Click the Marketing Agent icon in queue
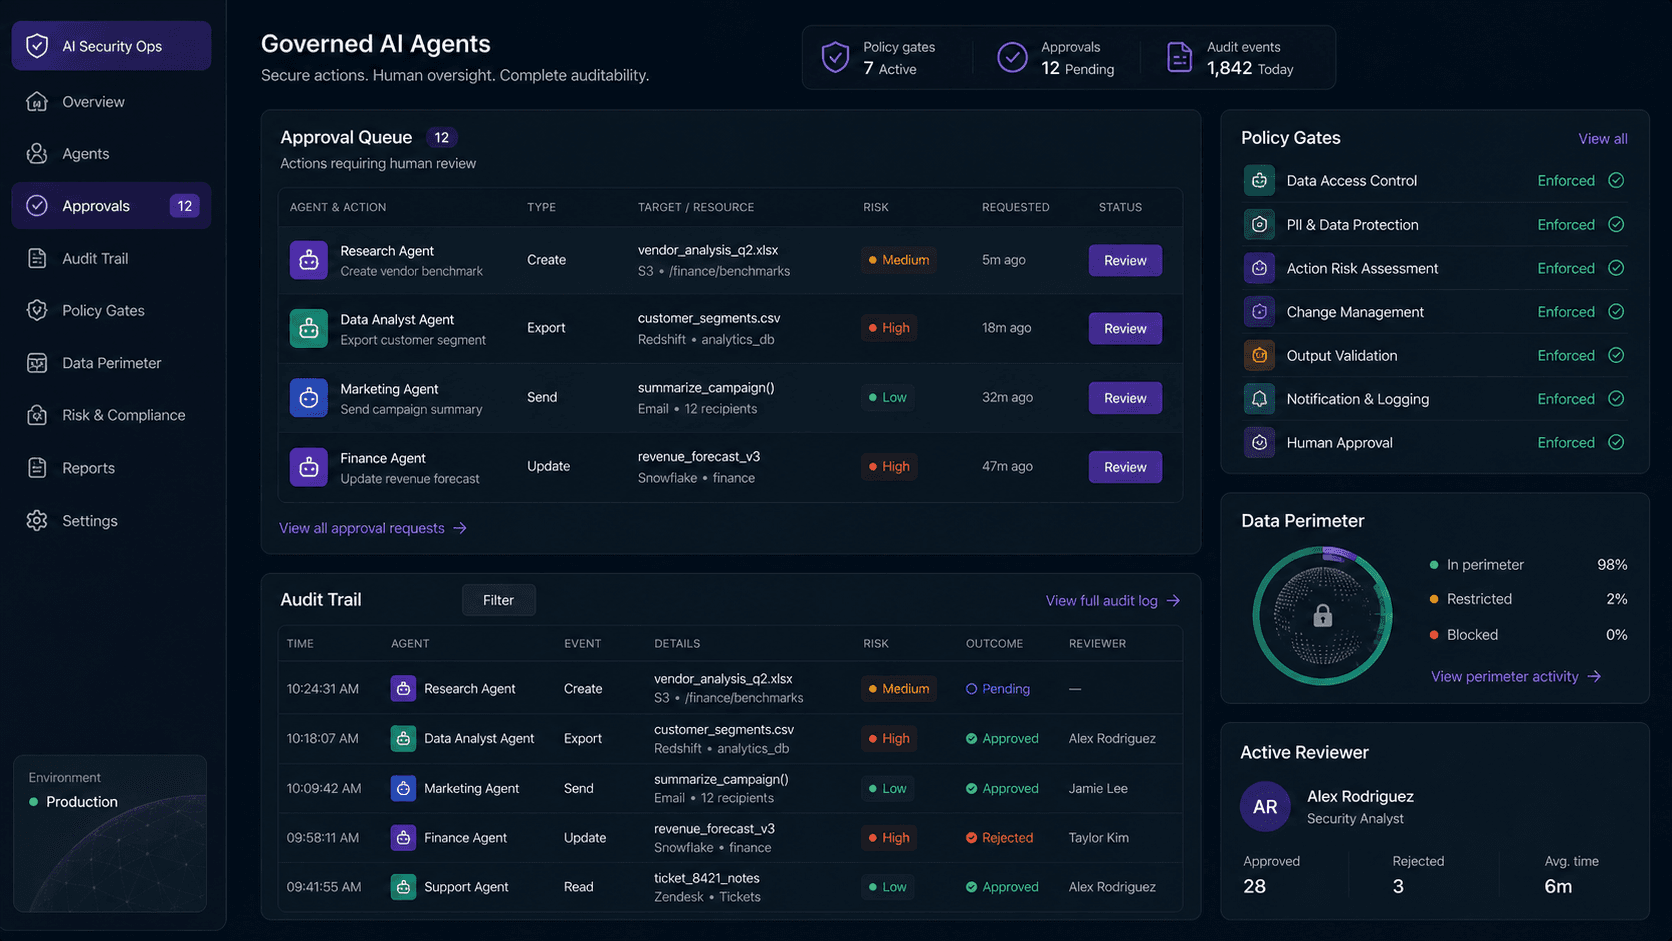Screen dimensions: 1672x941 (x=309, y=398)
